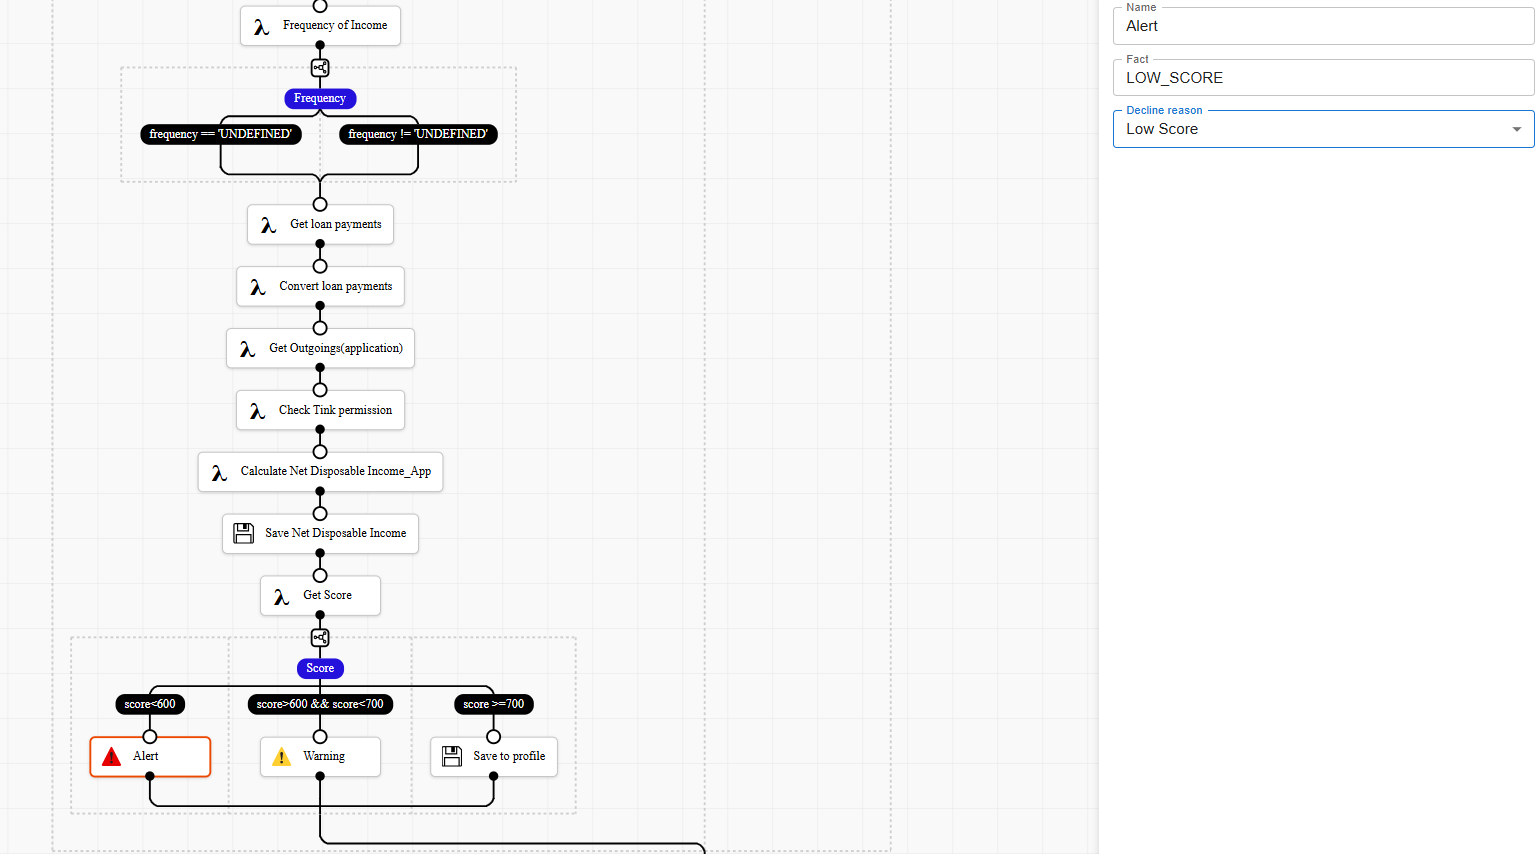Select the Calculate Net Disposable Income_App node
Image resolution: width=1539 pixels, height=854 pixels.
[x=320, y=471]
